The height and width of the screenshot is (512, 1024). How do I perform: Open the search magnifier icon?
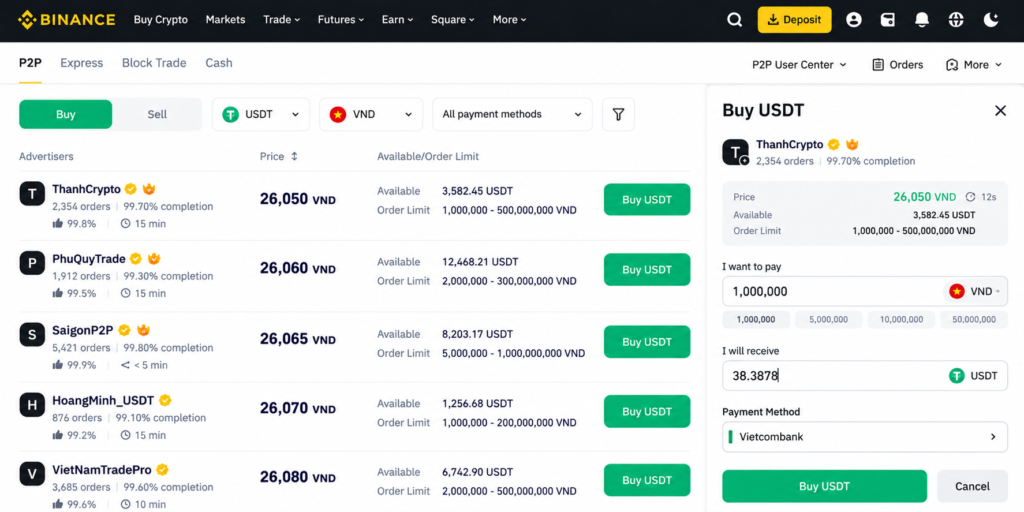click(x=735, y=20)
